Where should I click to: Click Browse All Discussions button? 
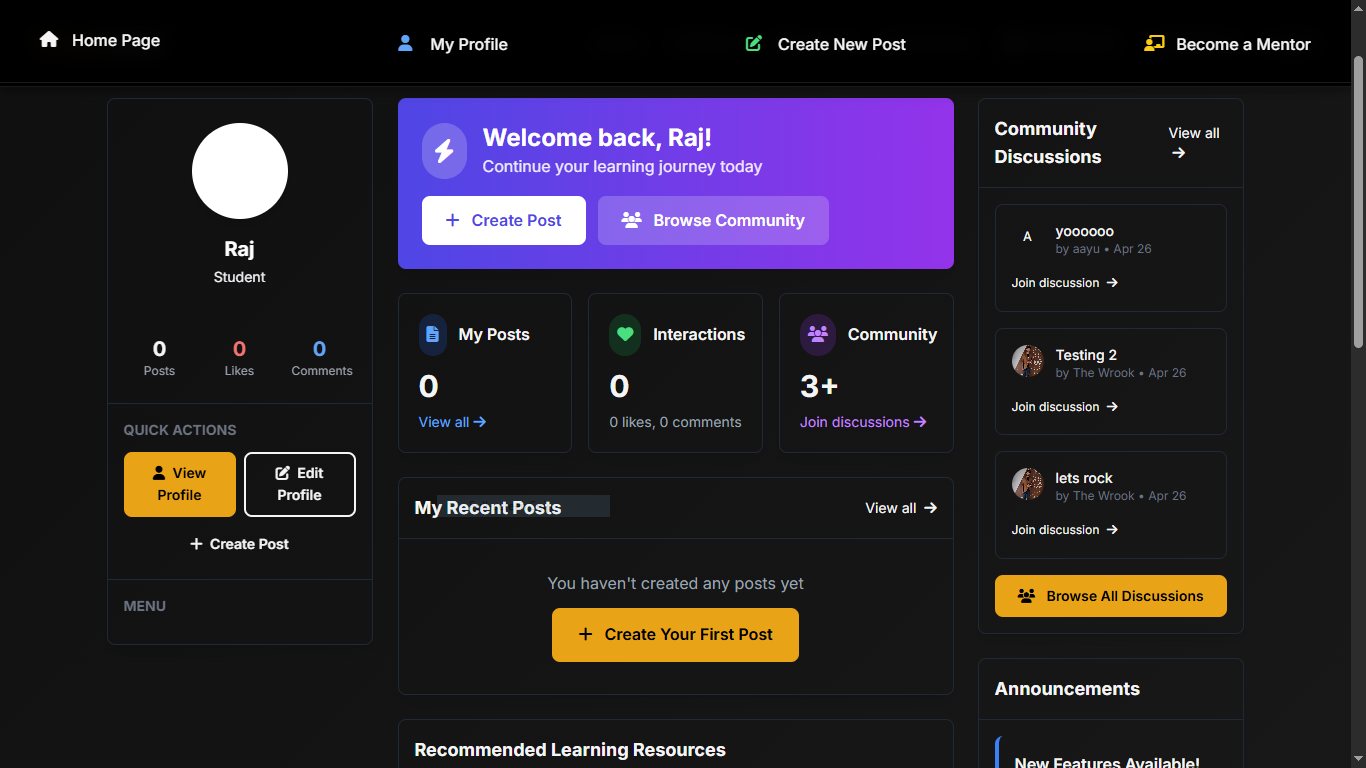click(x=1111, y=596)
